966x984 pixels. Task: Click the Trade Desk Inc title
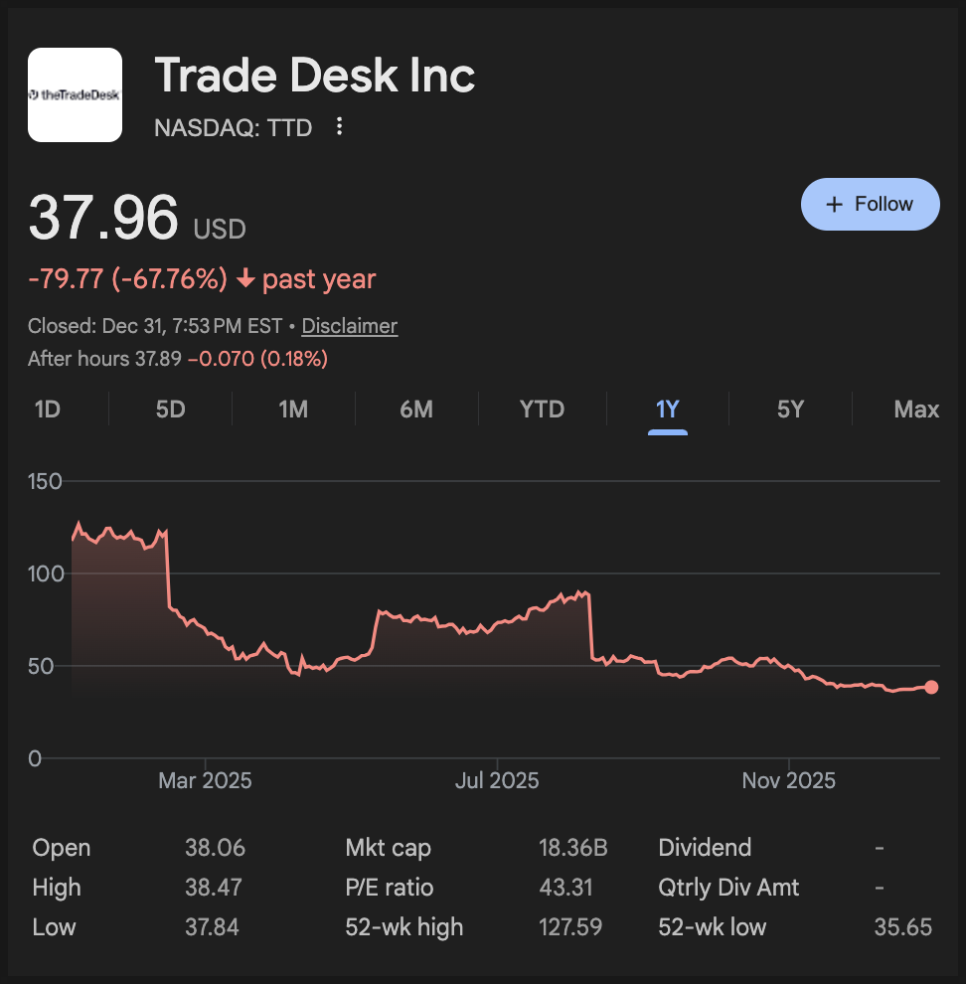pyautogui.click(x=315, y=75)
